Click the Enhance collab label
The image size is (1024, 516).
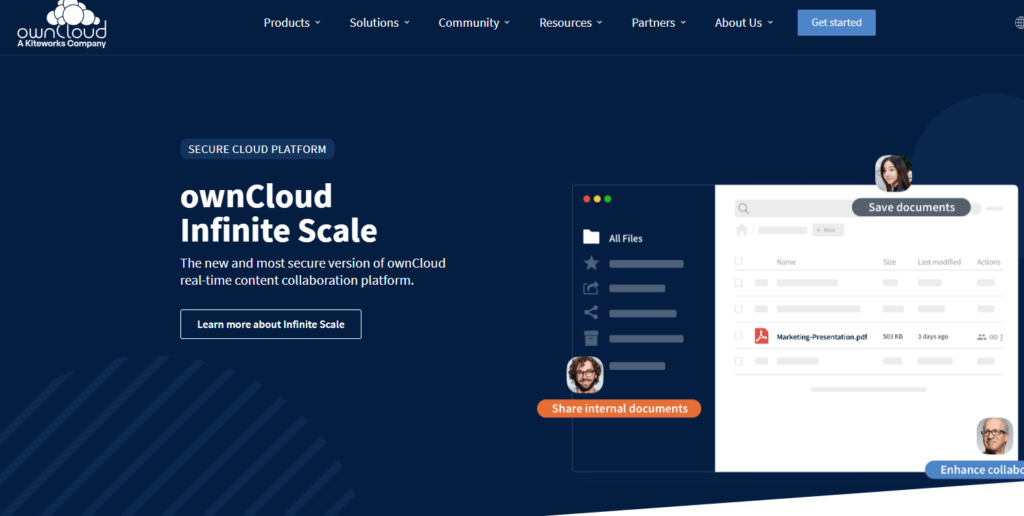974,470
